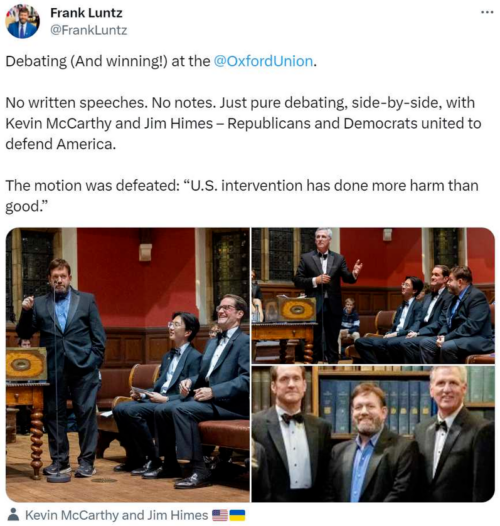Click the 'No written speeches' paragraph

pyautogui.click(x=243, y=123)
